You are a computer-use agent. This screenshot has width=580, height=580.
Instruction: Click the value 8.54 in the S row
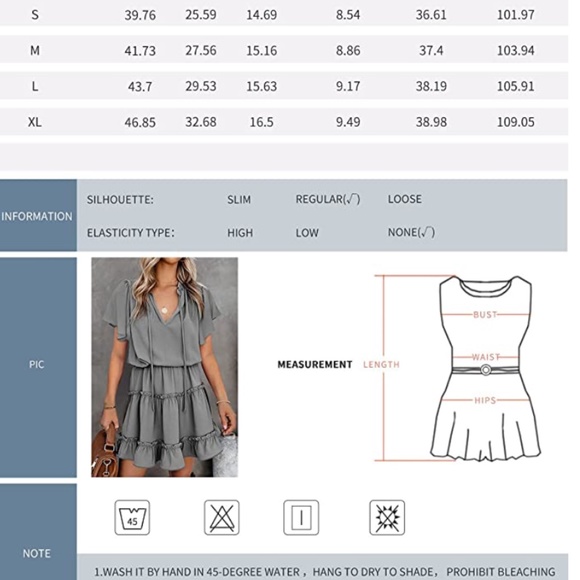coord(348,15)
